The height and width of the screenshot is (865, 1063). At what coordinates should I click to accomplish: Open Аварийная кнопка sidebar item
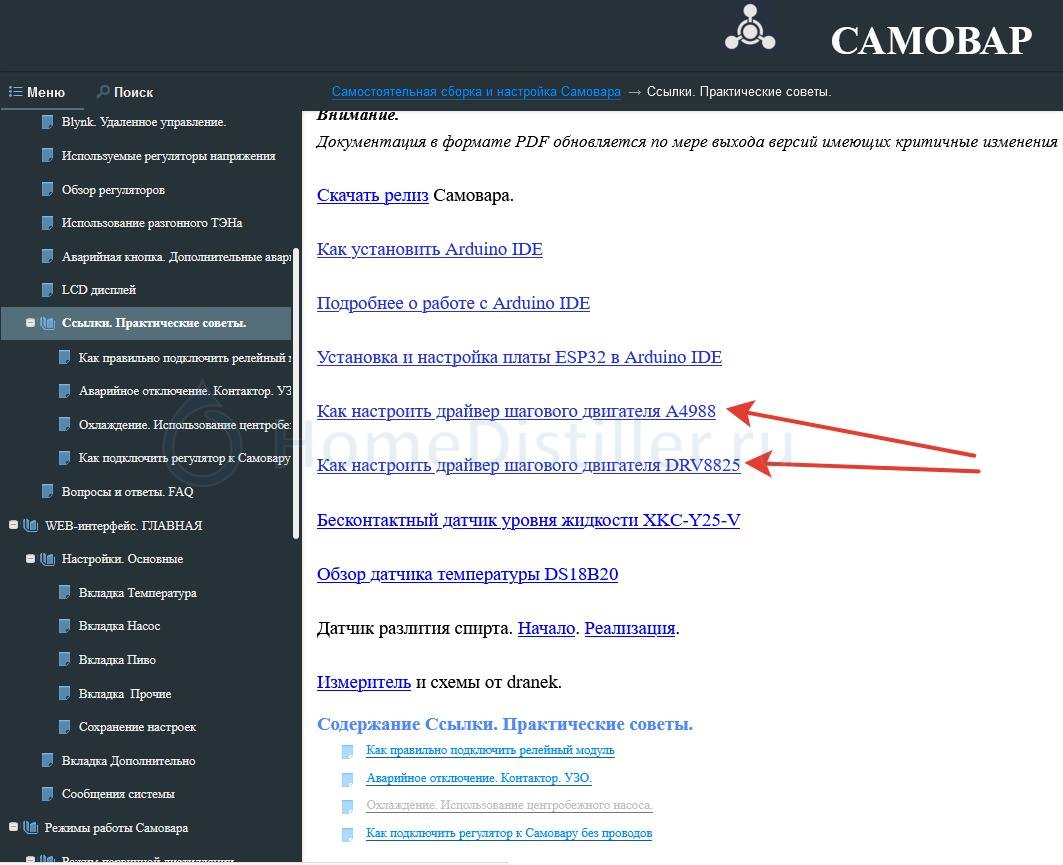(176, 257)
